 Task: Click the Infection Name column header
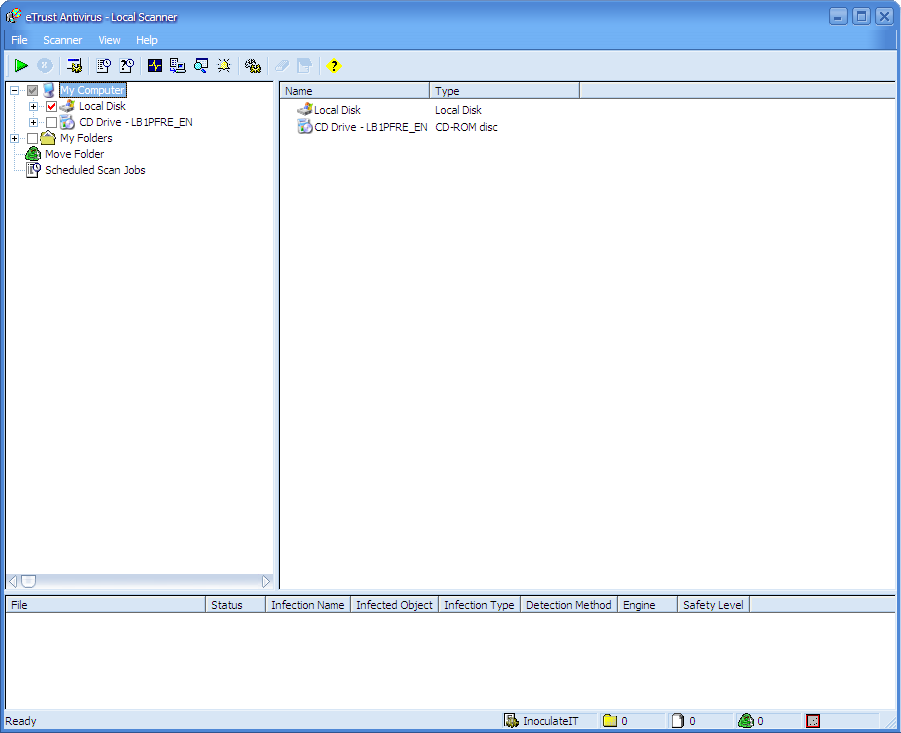pos(308,605)
